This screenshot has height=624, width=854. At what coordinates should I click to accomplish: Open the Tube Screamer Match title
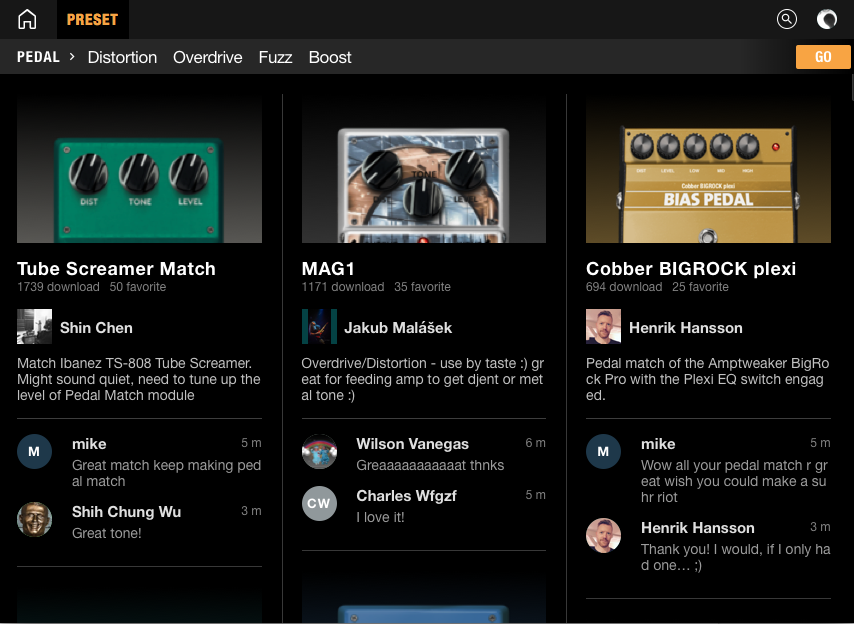point(116,268)
